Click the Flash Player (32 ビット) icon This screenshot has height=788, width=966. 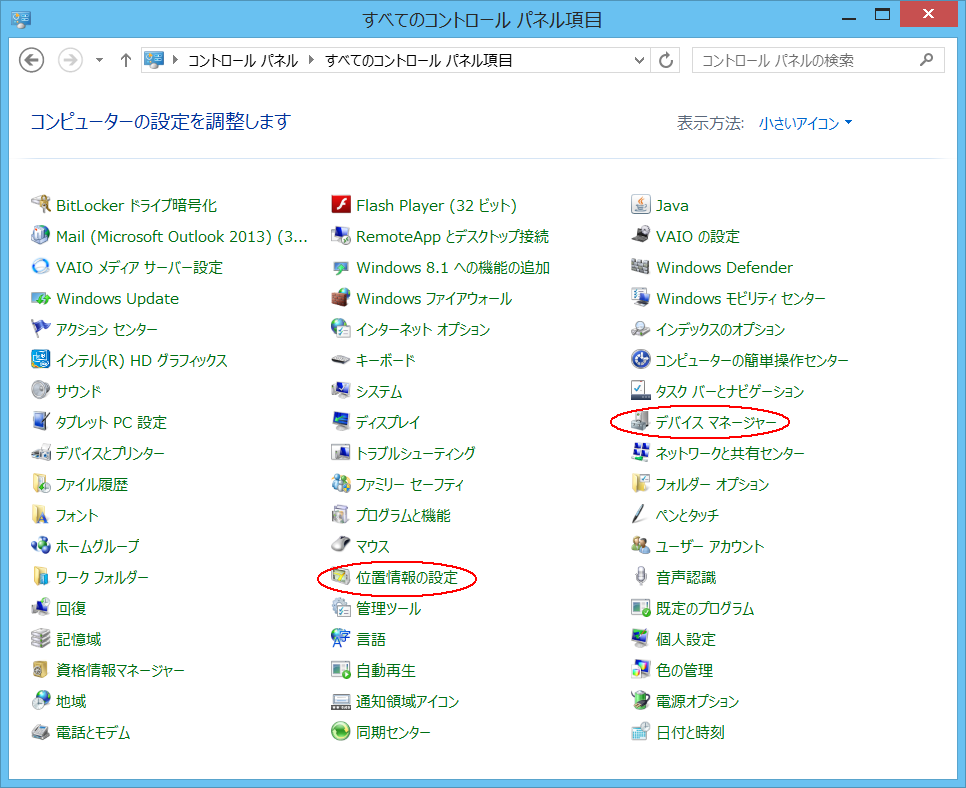341,205
